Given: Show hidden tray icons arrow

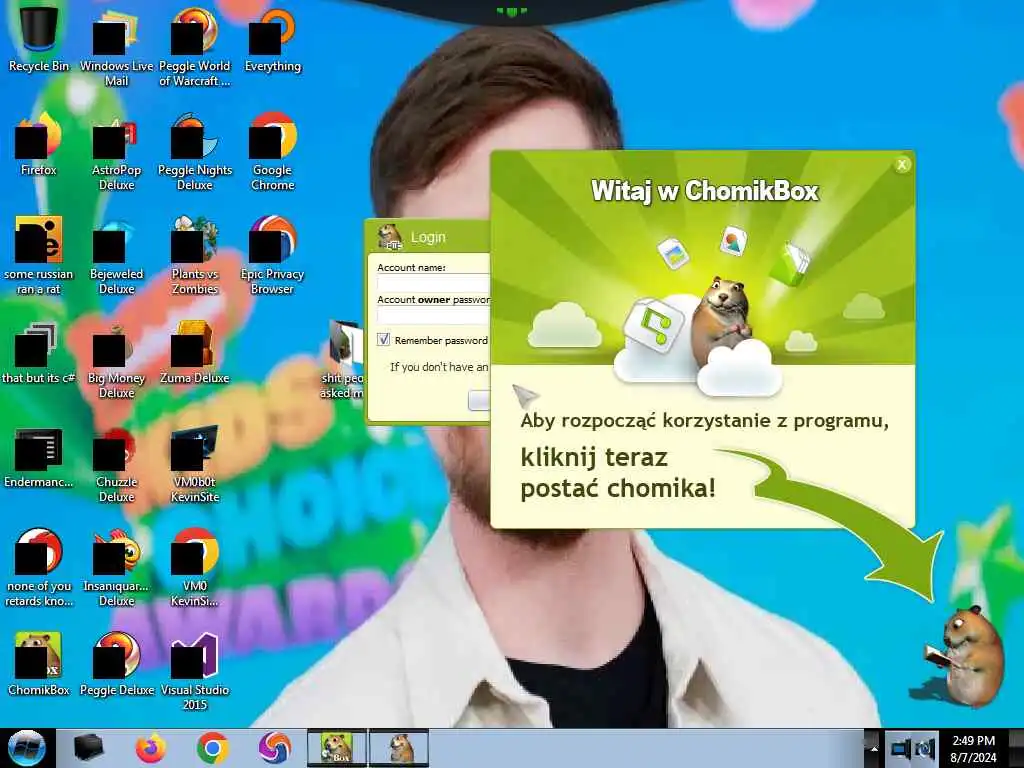Looking at the screenshot, I should pyautogui.click(x=873, y=748).
